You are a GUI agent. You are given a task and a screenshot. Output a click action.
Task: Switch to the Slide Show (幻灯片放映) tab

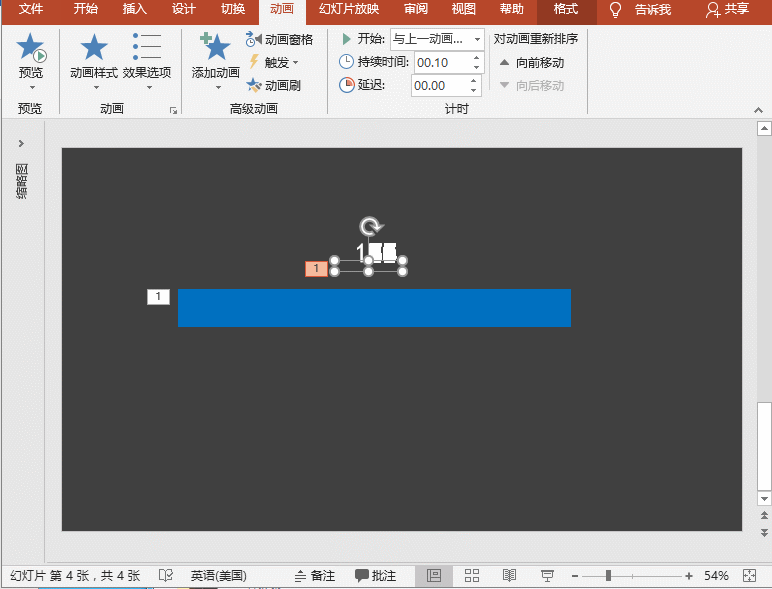click(349, 9)
